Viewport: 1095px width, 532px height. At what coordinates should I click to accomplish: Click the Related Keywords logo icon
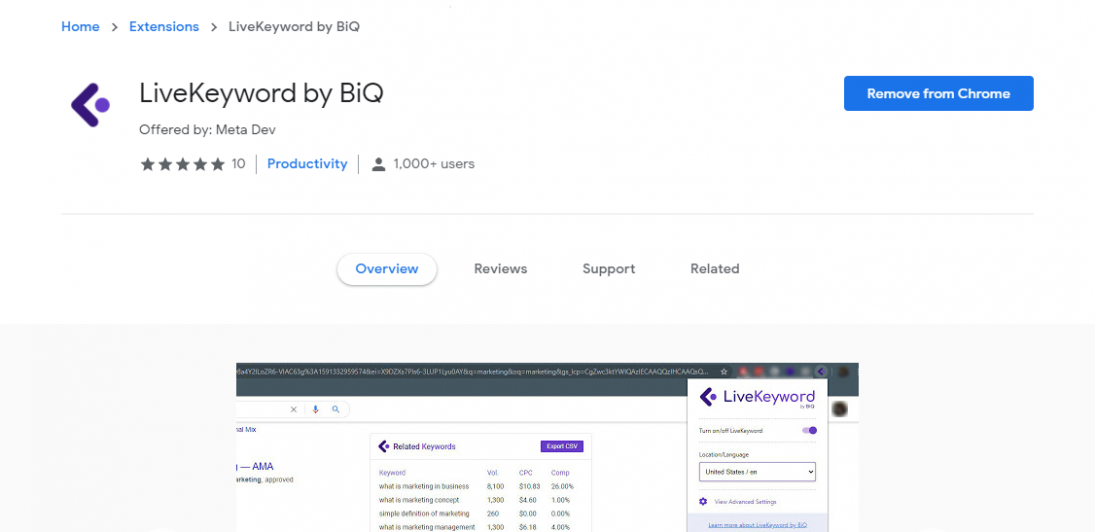pos(383,446)
